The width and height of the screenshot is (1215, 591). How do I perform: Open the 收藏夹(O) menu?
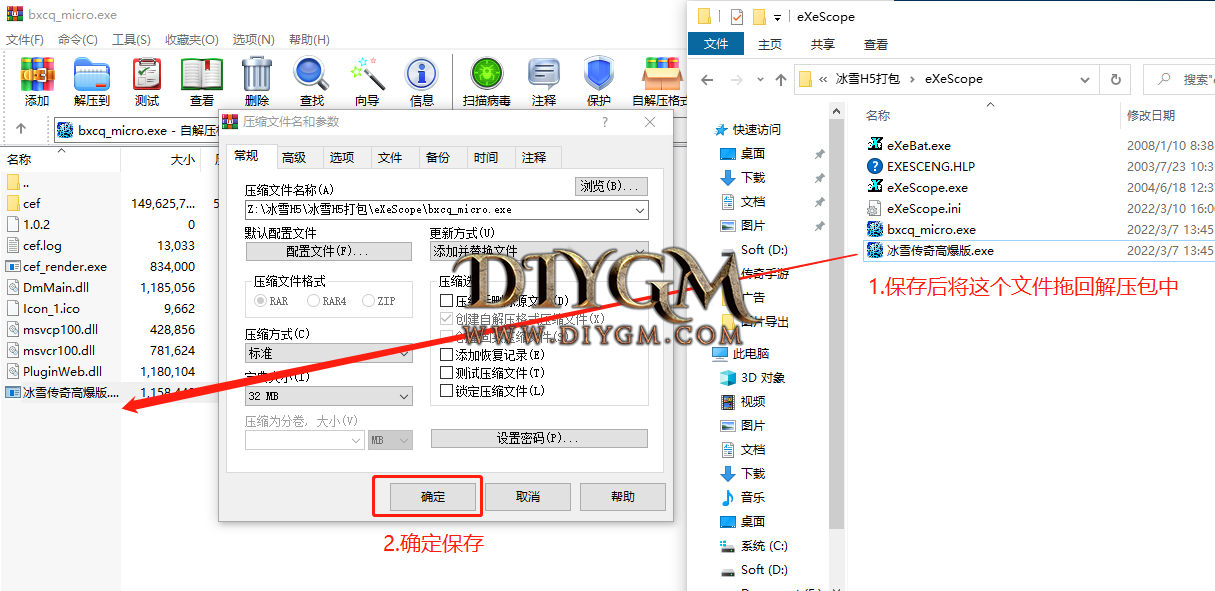point(192,39)
